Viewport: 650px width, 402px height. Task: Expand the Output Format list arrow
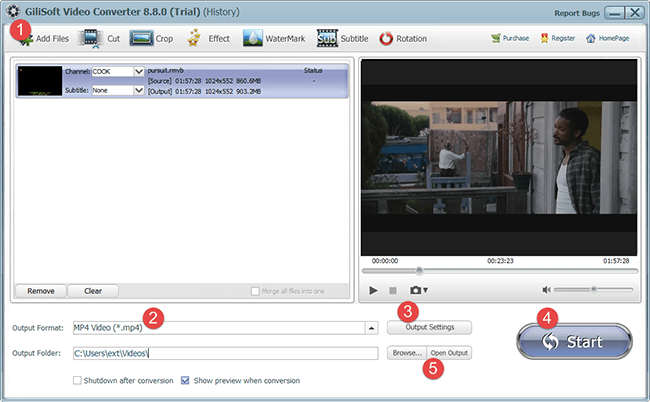(x=372, y=327)
